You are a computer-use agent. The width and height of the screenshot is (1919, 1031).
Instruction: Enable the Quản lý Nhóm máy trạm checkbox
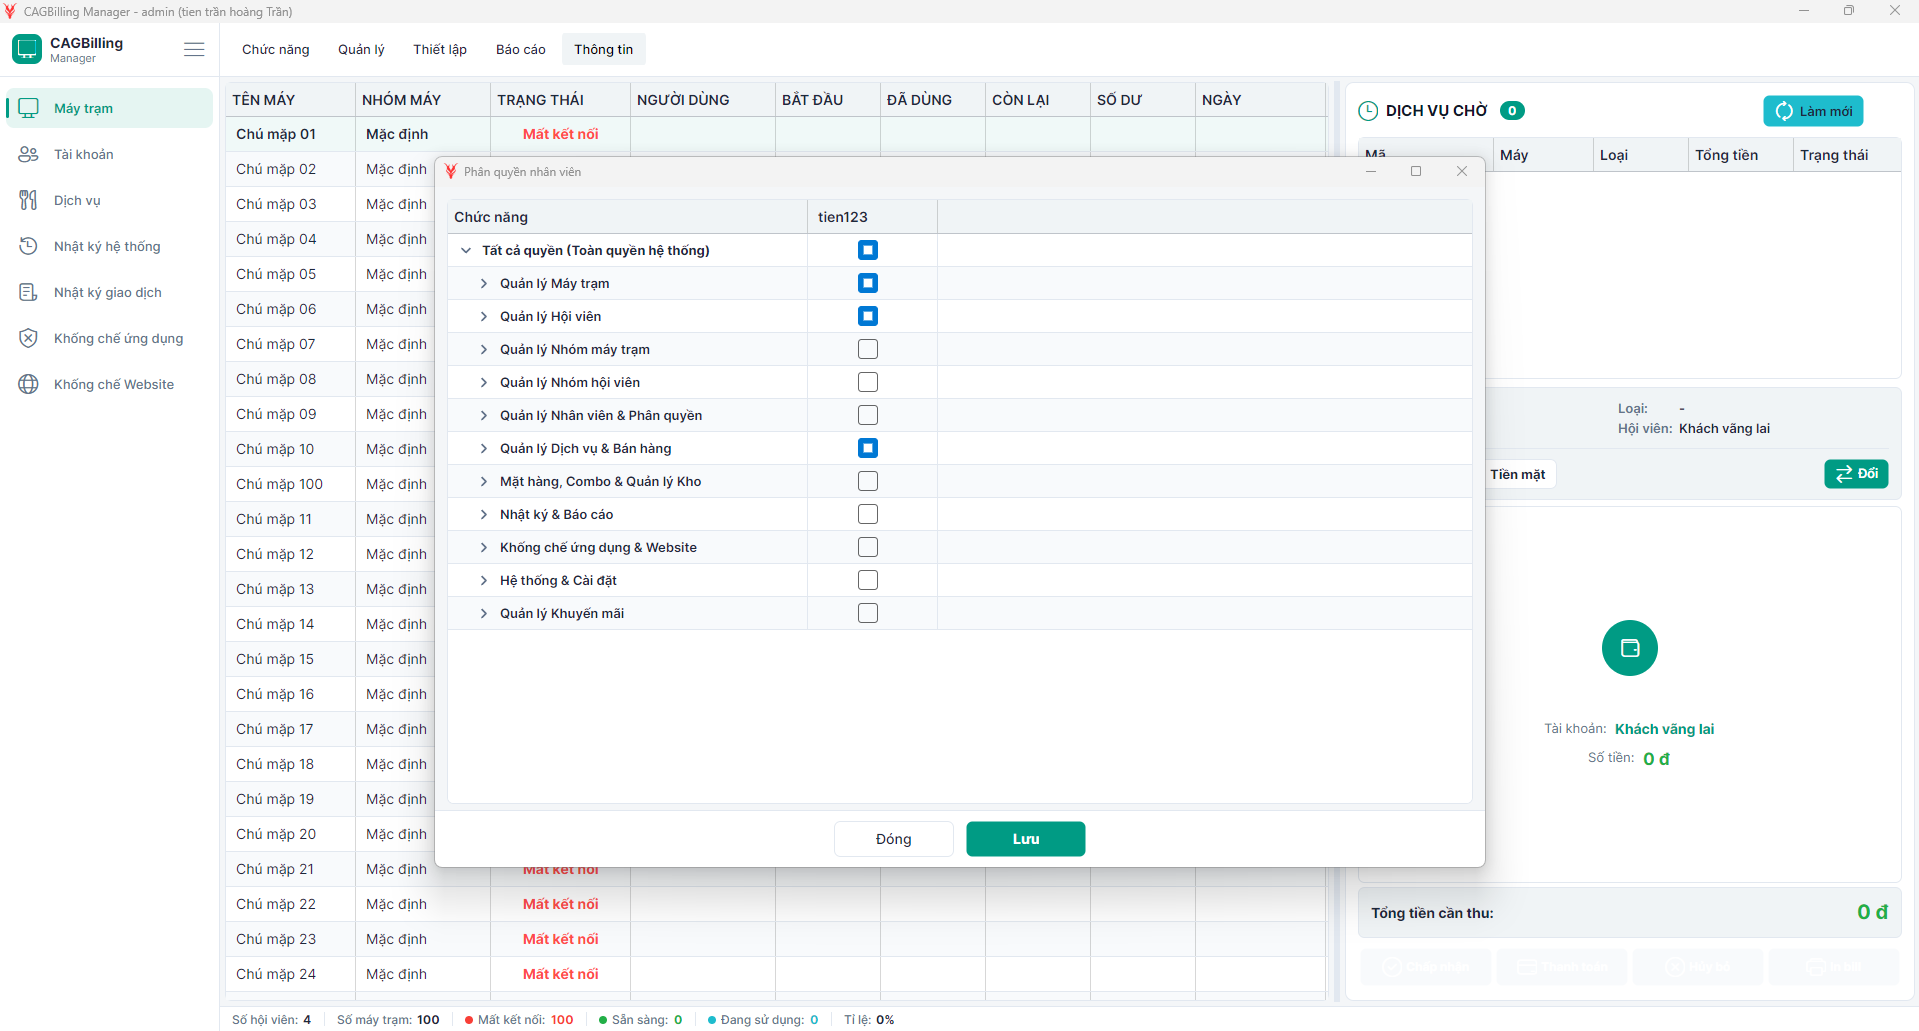coord(868,349)
